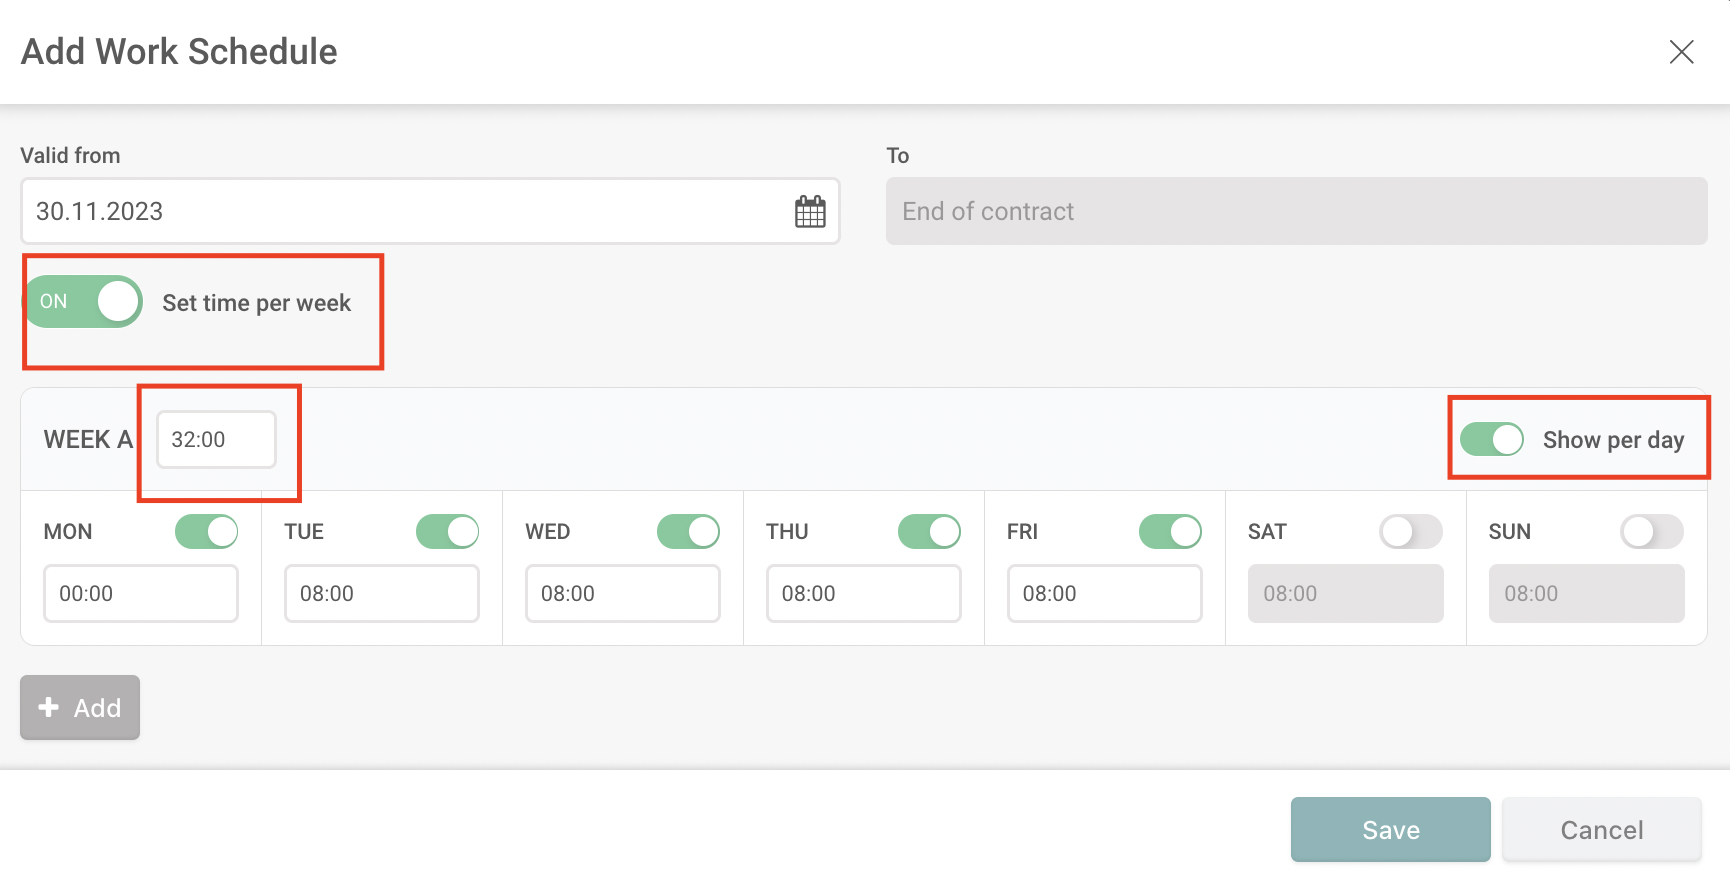
Task: Enable the SUN workday toggle
Action: click(1652, 531)
